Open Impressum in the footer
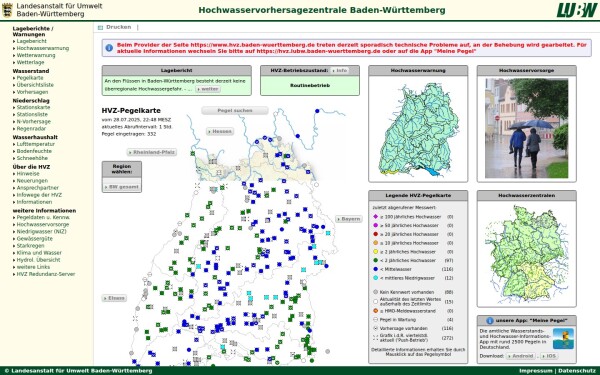The height and width of the screenshot is (375, 600). (x=535, y=371)
